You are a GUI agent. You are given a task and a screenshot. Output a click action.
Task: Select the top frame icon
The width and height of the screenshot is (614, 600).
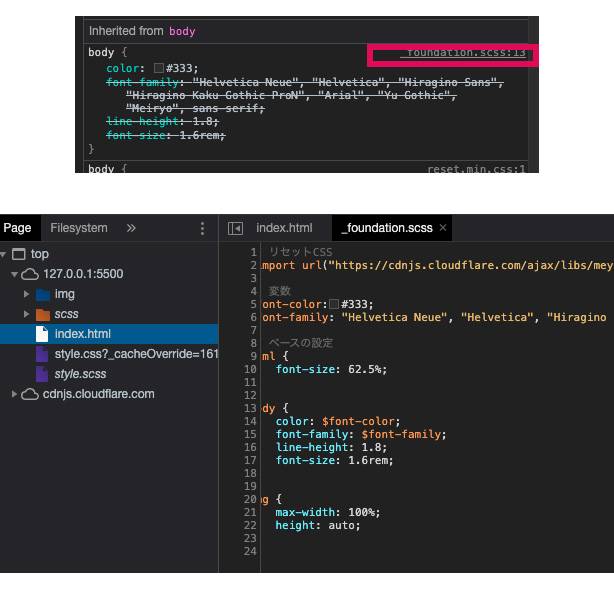click(x=18, y=254)
